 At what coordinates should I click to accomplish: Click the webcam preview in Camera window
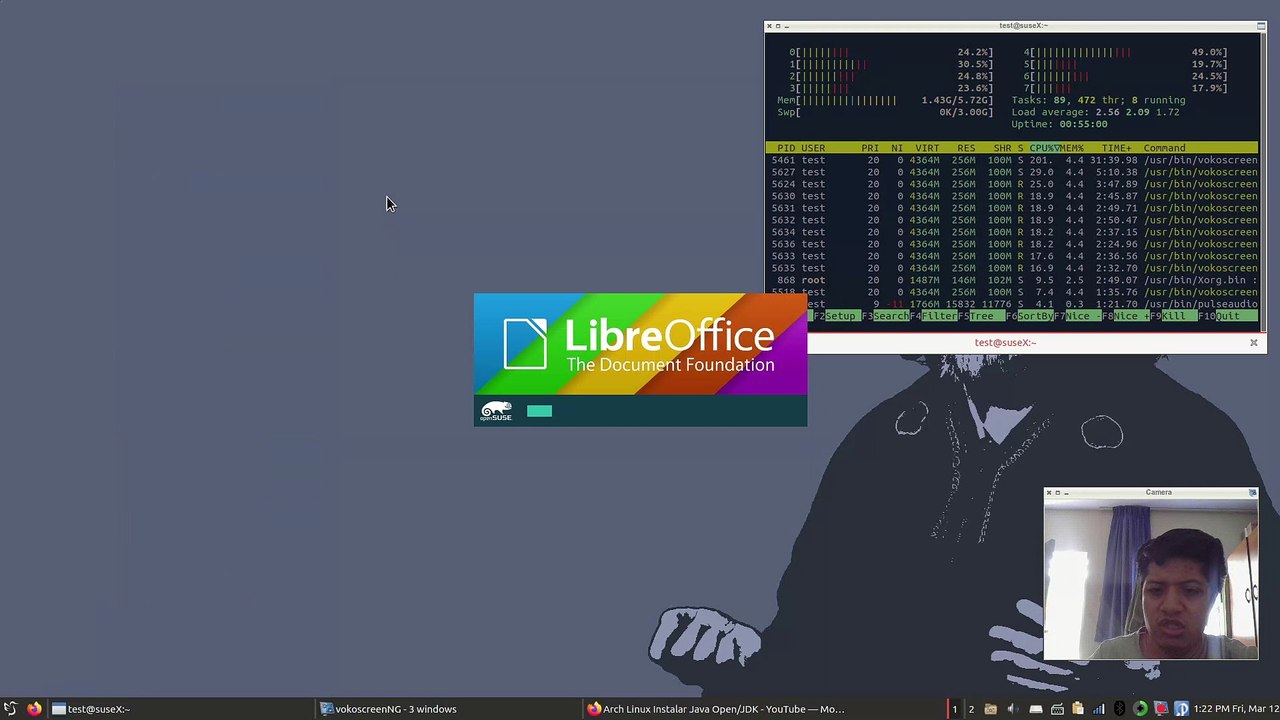[x=1151, y=579]
